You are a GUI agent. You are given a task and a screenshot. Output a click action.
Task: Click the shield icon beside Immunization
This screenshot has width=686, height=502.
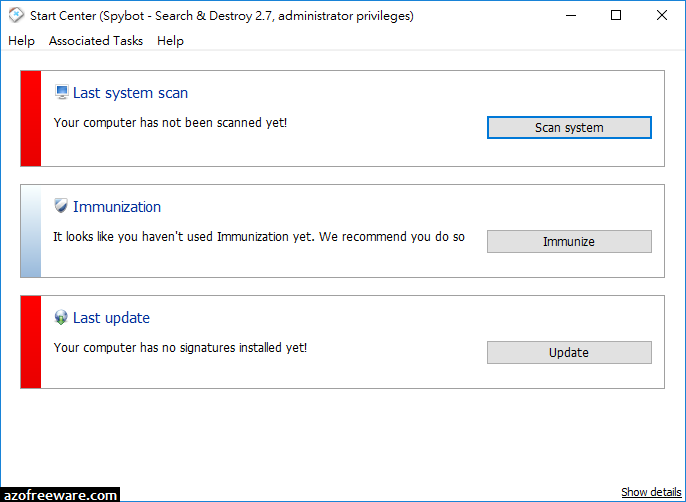coord(61,206)
